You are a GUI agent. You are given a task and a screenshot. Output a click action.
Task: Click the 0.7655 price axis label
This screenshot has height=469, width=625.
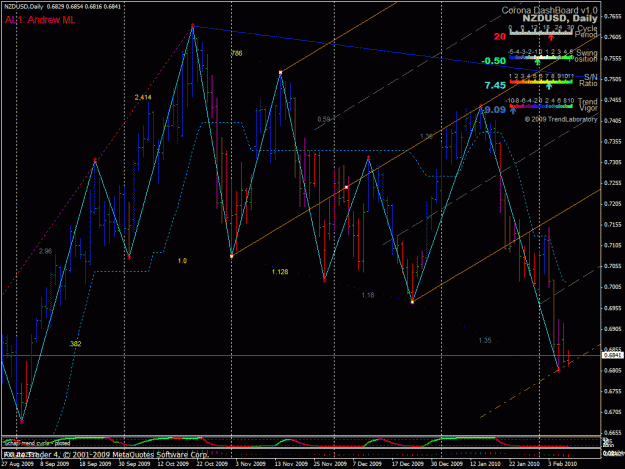pyautogui.click(x=613, y=16)
